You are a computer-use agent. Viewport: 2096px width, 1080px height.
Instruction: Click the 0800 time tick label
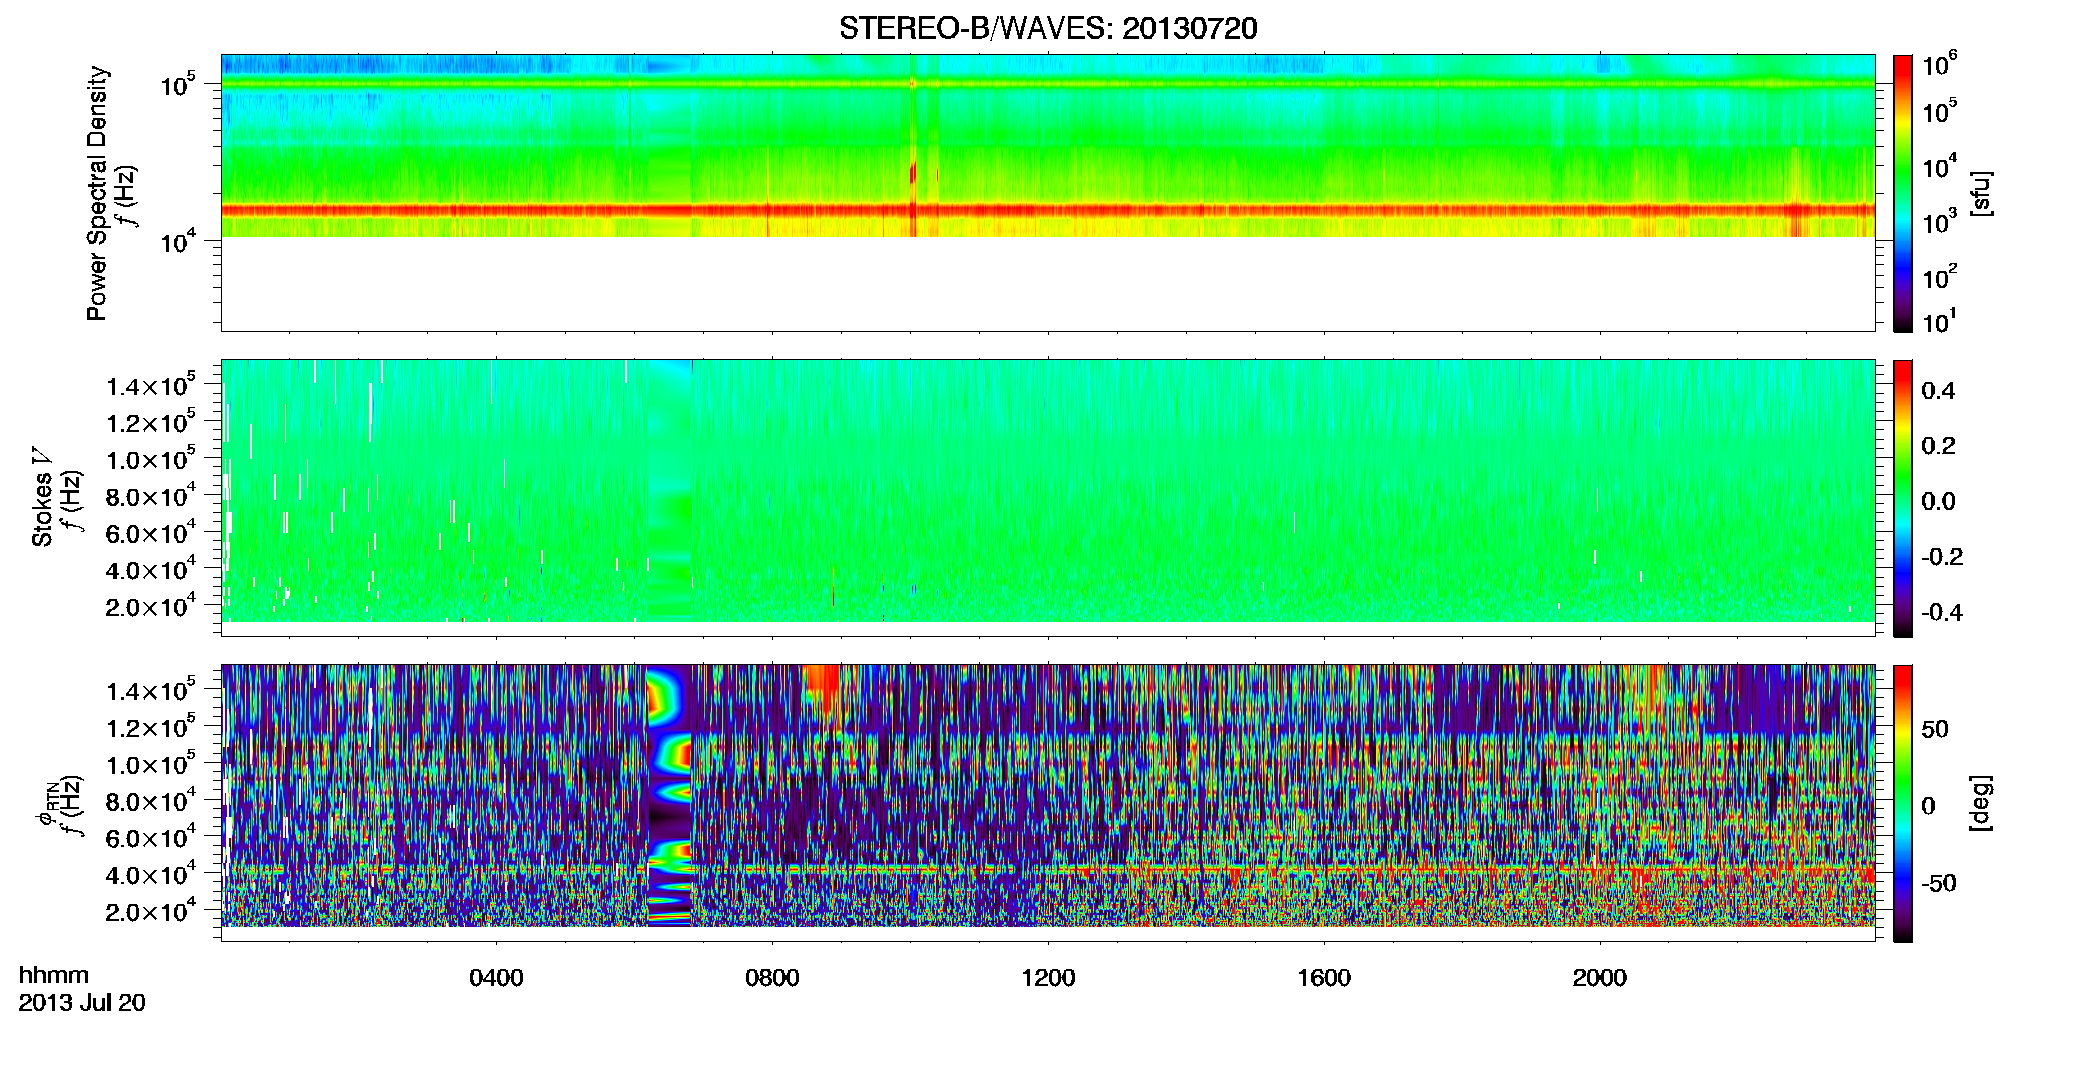point(772,978)
